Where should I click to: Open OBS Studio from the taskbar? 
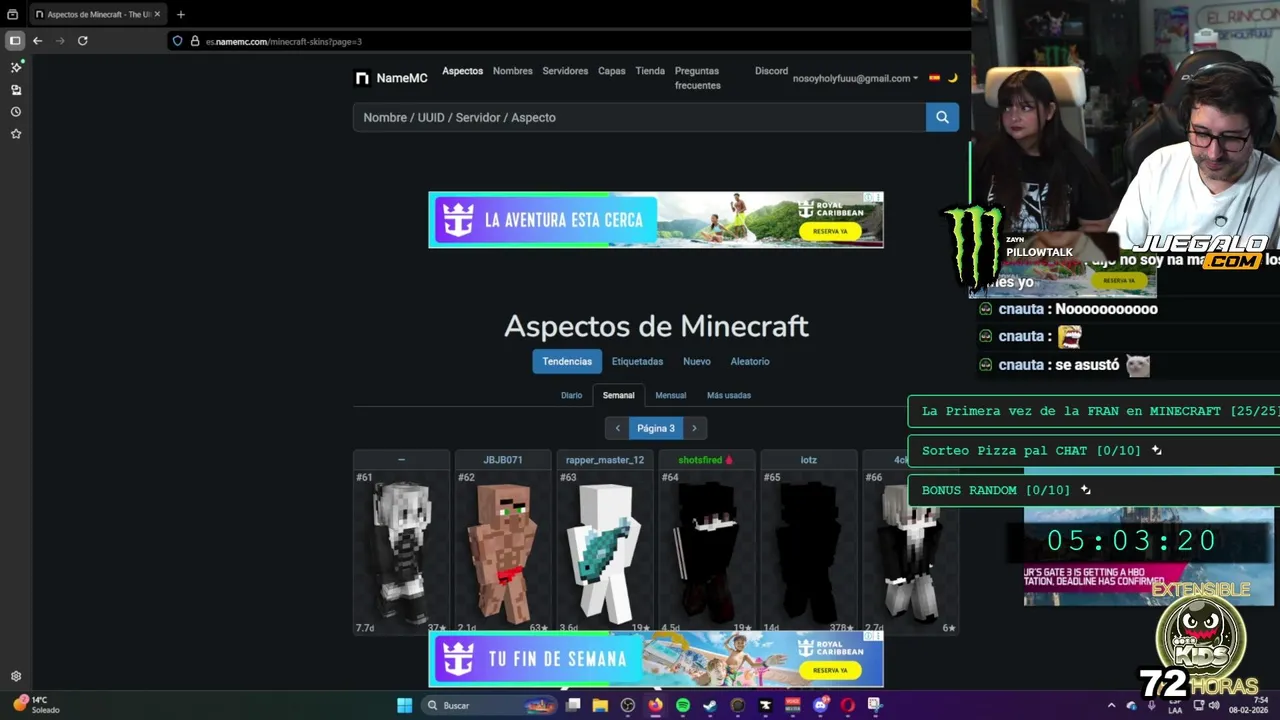(x=628, y=705)
